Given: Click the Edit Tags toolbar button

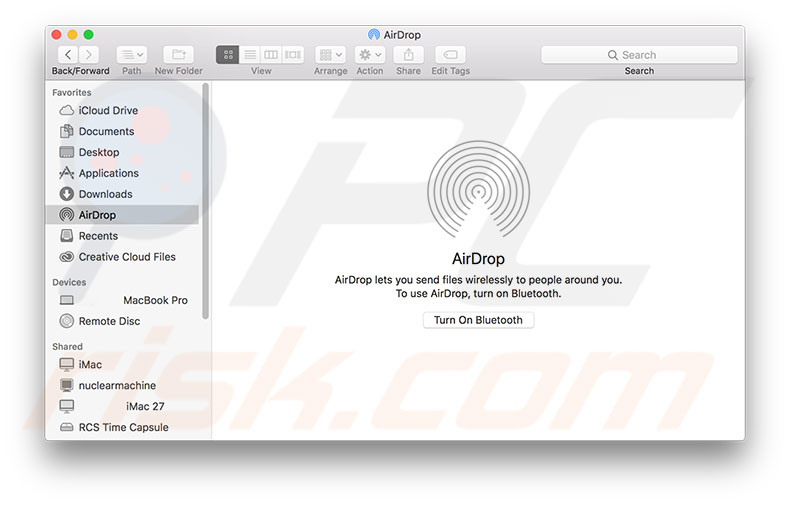Looking at the screenshot, I should pos(450,54).
